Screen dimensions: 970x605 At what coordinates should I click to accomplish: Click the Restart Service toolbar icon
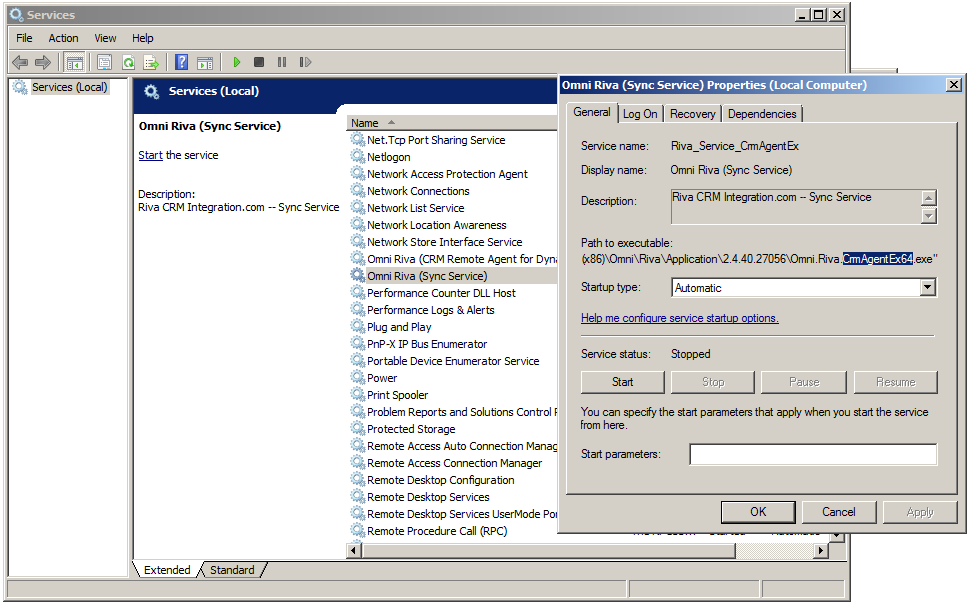[305, 62]
